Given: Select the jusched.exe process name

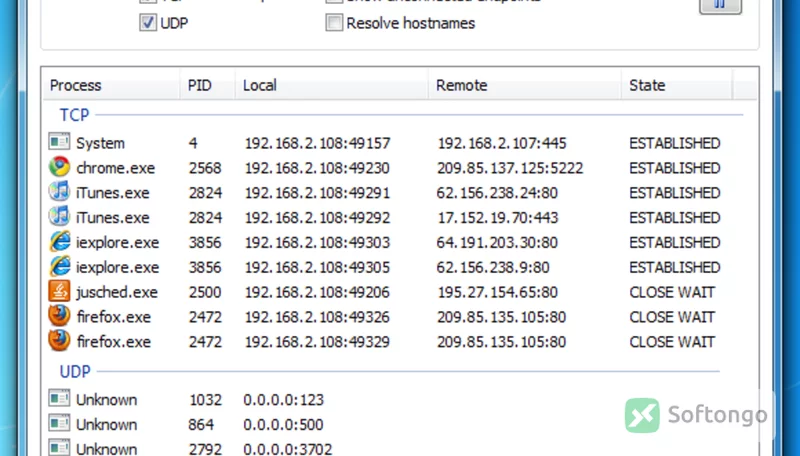Looking at the screenshot, I should 117,292.
